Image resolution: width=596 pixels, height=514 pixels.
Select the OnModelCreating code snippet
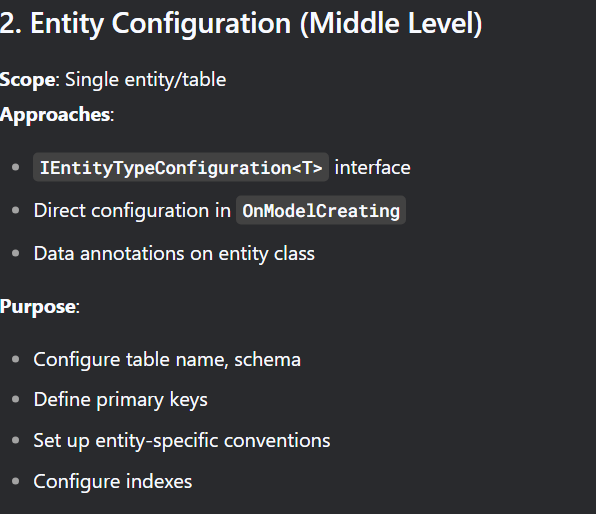pos(321,210)
